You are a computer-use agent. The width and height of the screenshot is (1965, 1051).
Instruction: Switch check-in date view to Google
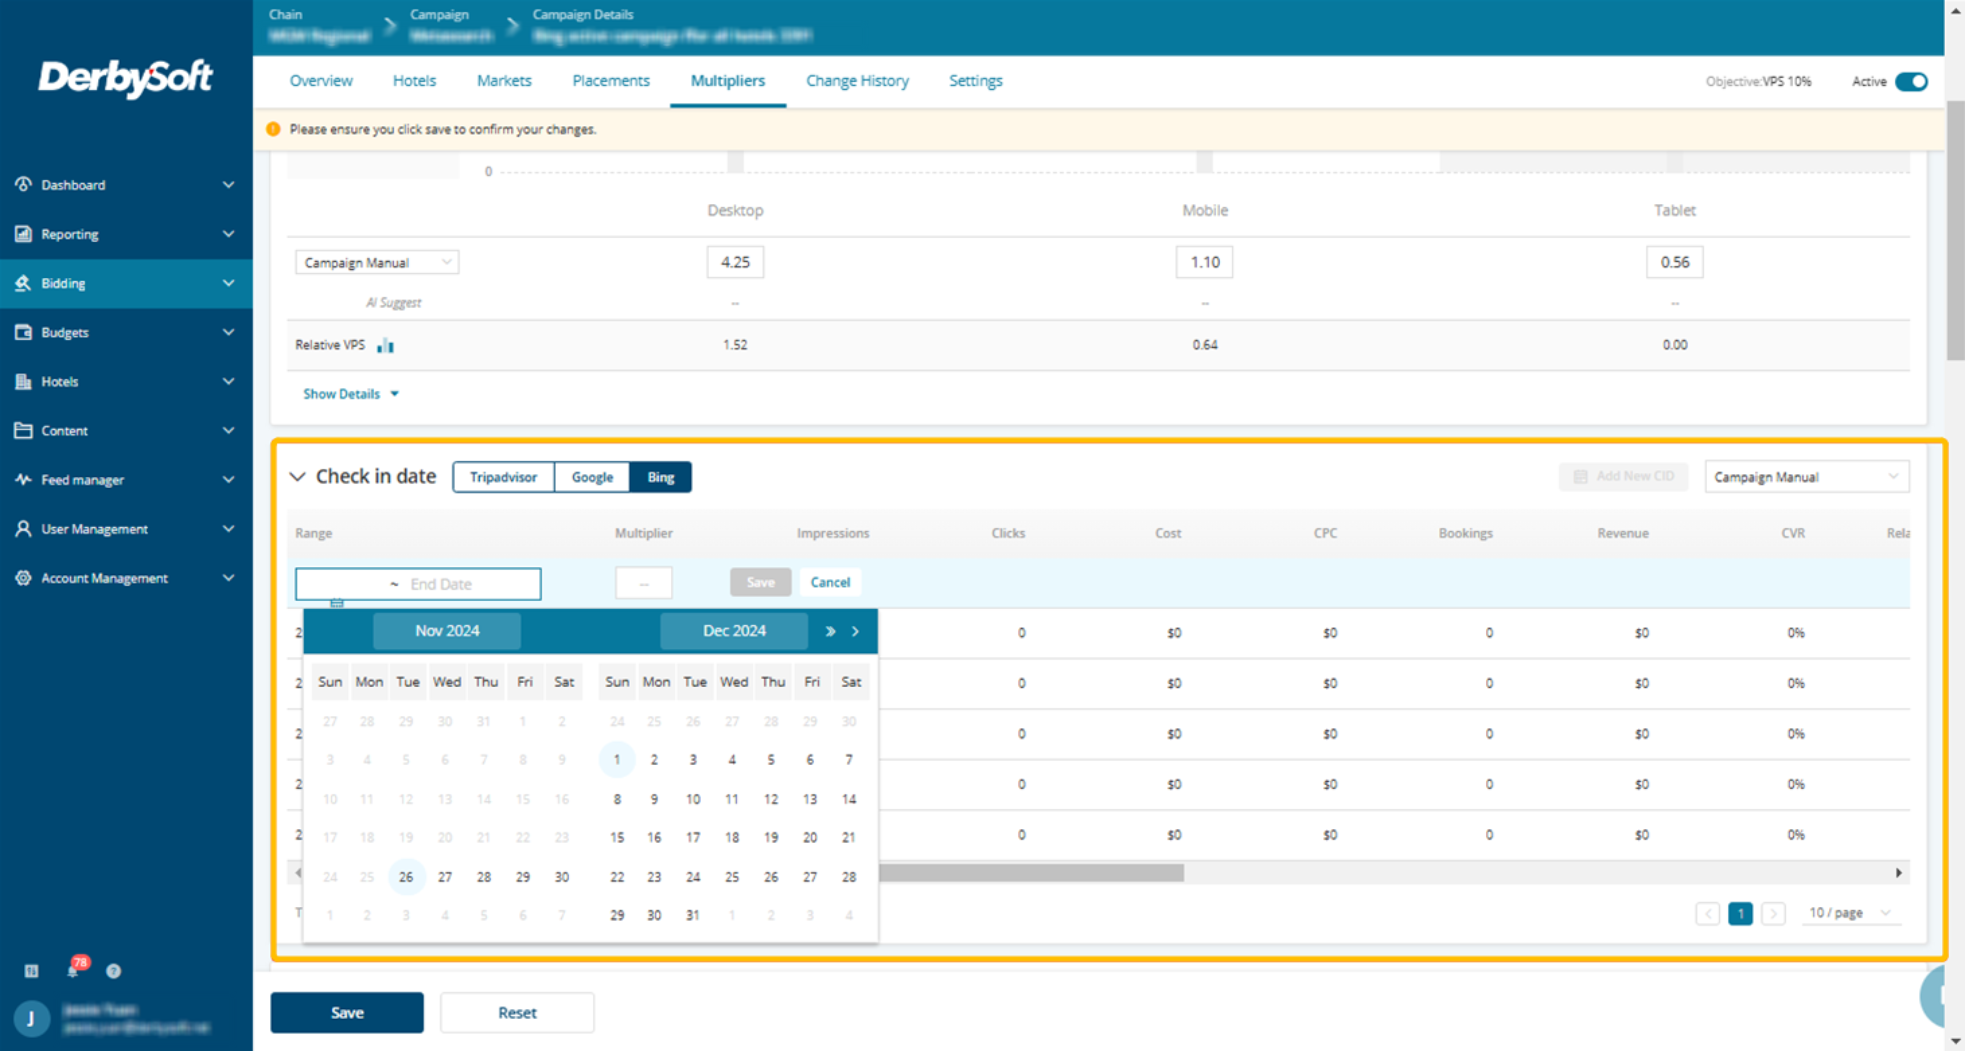pyautogui.click(x=592, y=477)
